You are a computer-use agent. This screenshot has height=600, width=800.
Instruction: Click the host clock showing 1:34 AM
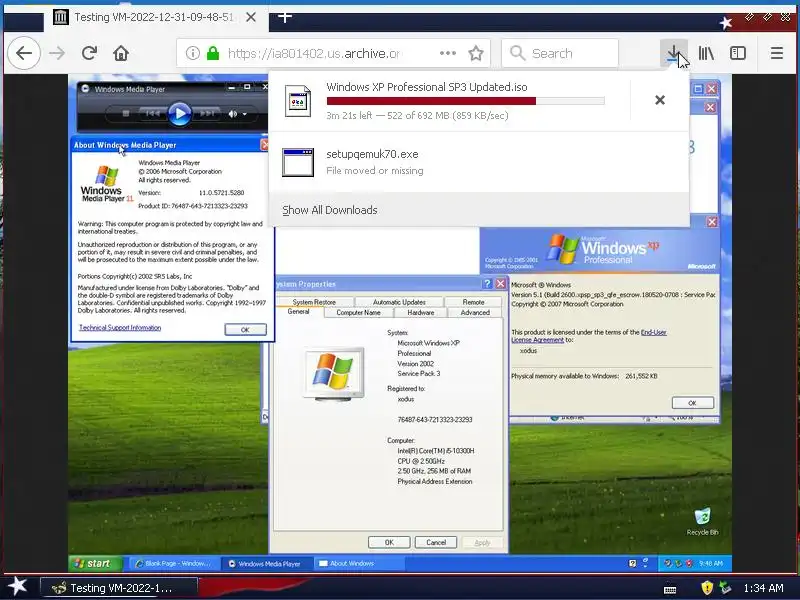764,588
